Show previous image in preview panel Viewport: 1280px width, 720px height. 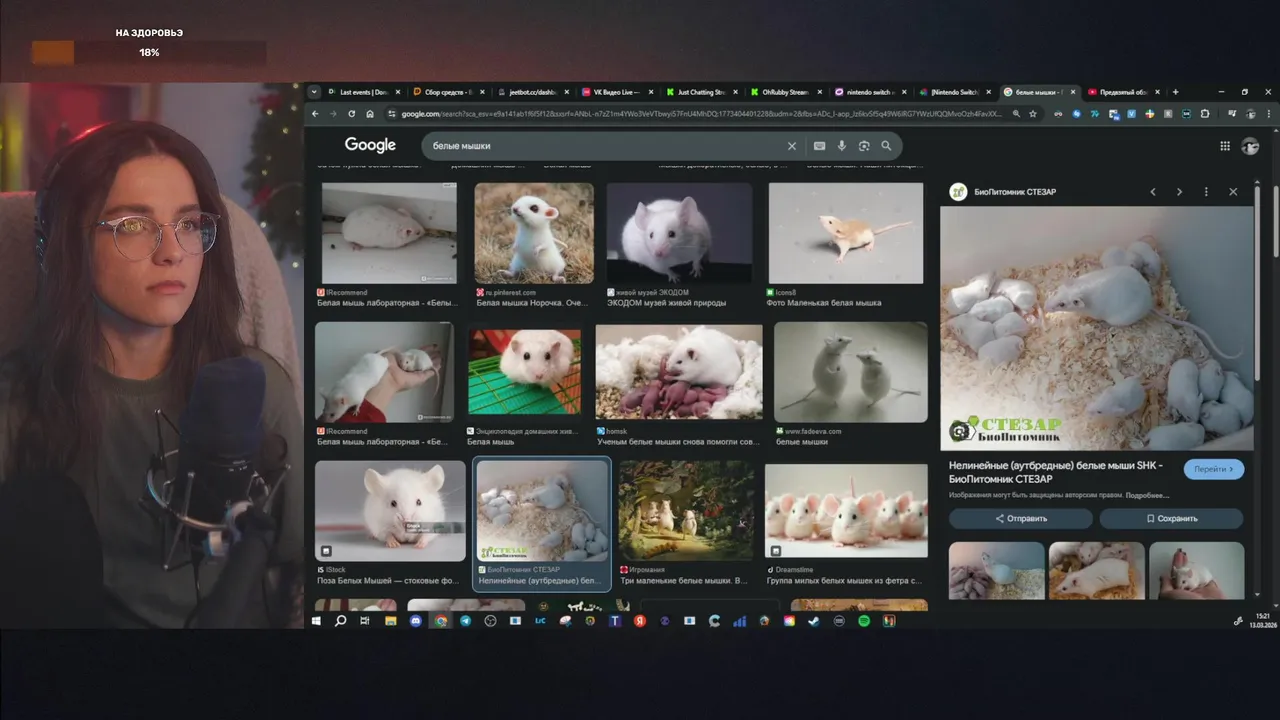1153,192
